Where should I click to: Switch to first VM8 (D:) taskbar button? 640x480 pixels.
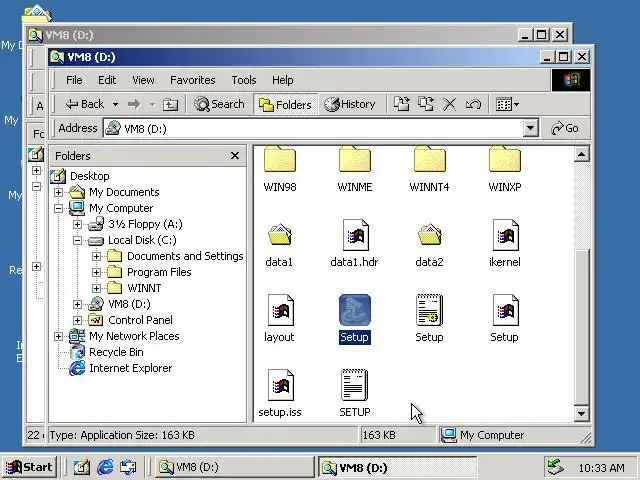coord(234,467)
